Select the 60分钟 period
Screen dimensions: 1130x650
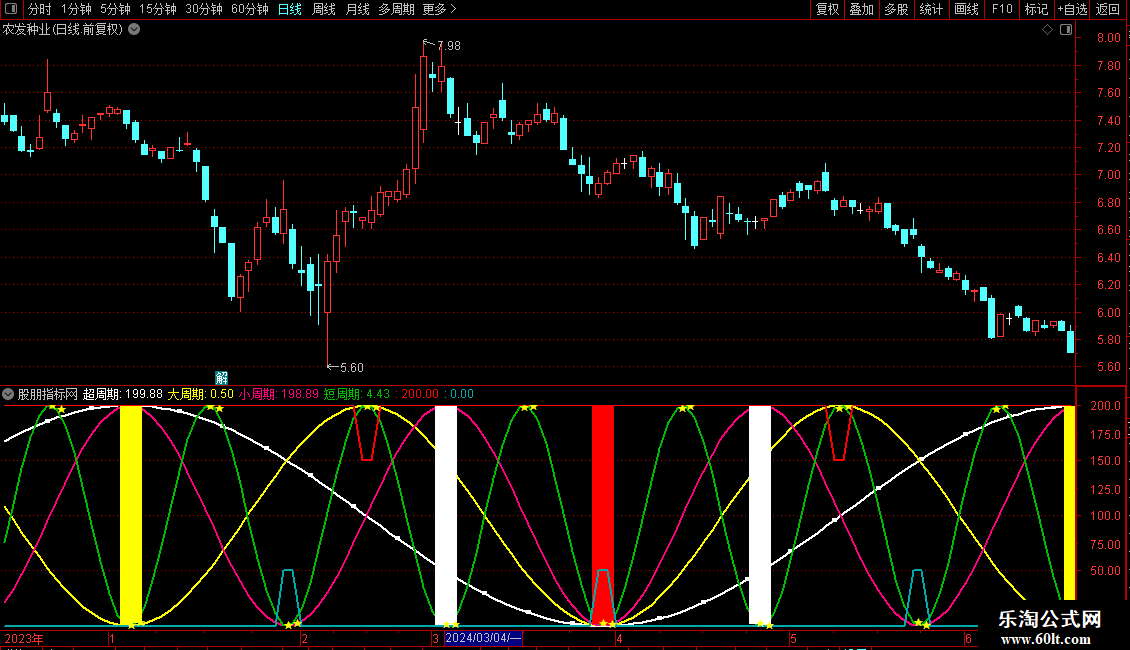click(x=250, y=9)
